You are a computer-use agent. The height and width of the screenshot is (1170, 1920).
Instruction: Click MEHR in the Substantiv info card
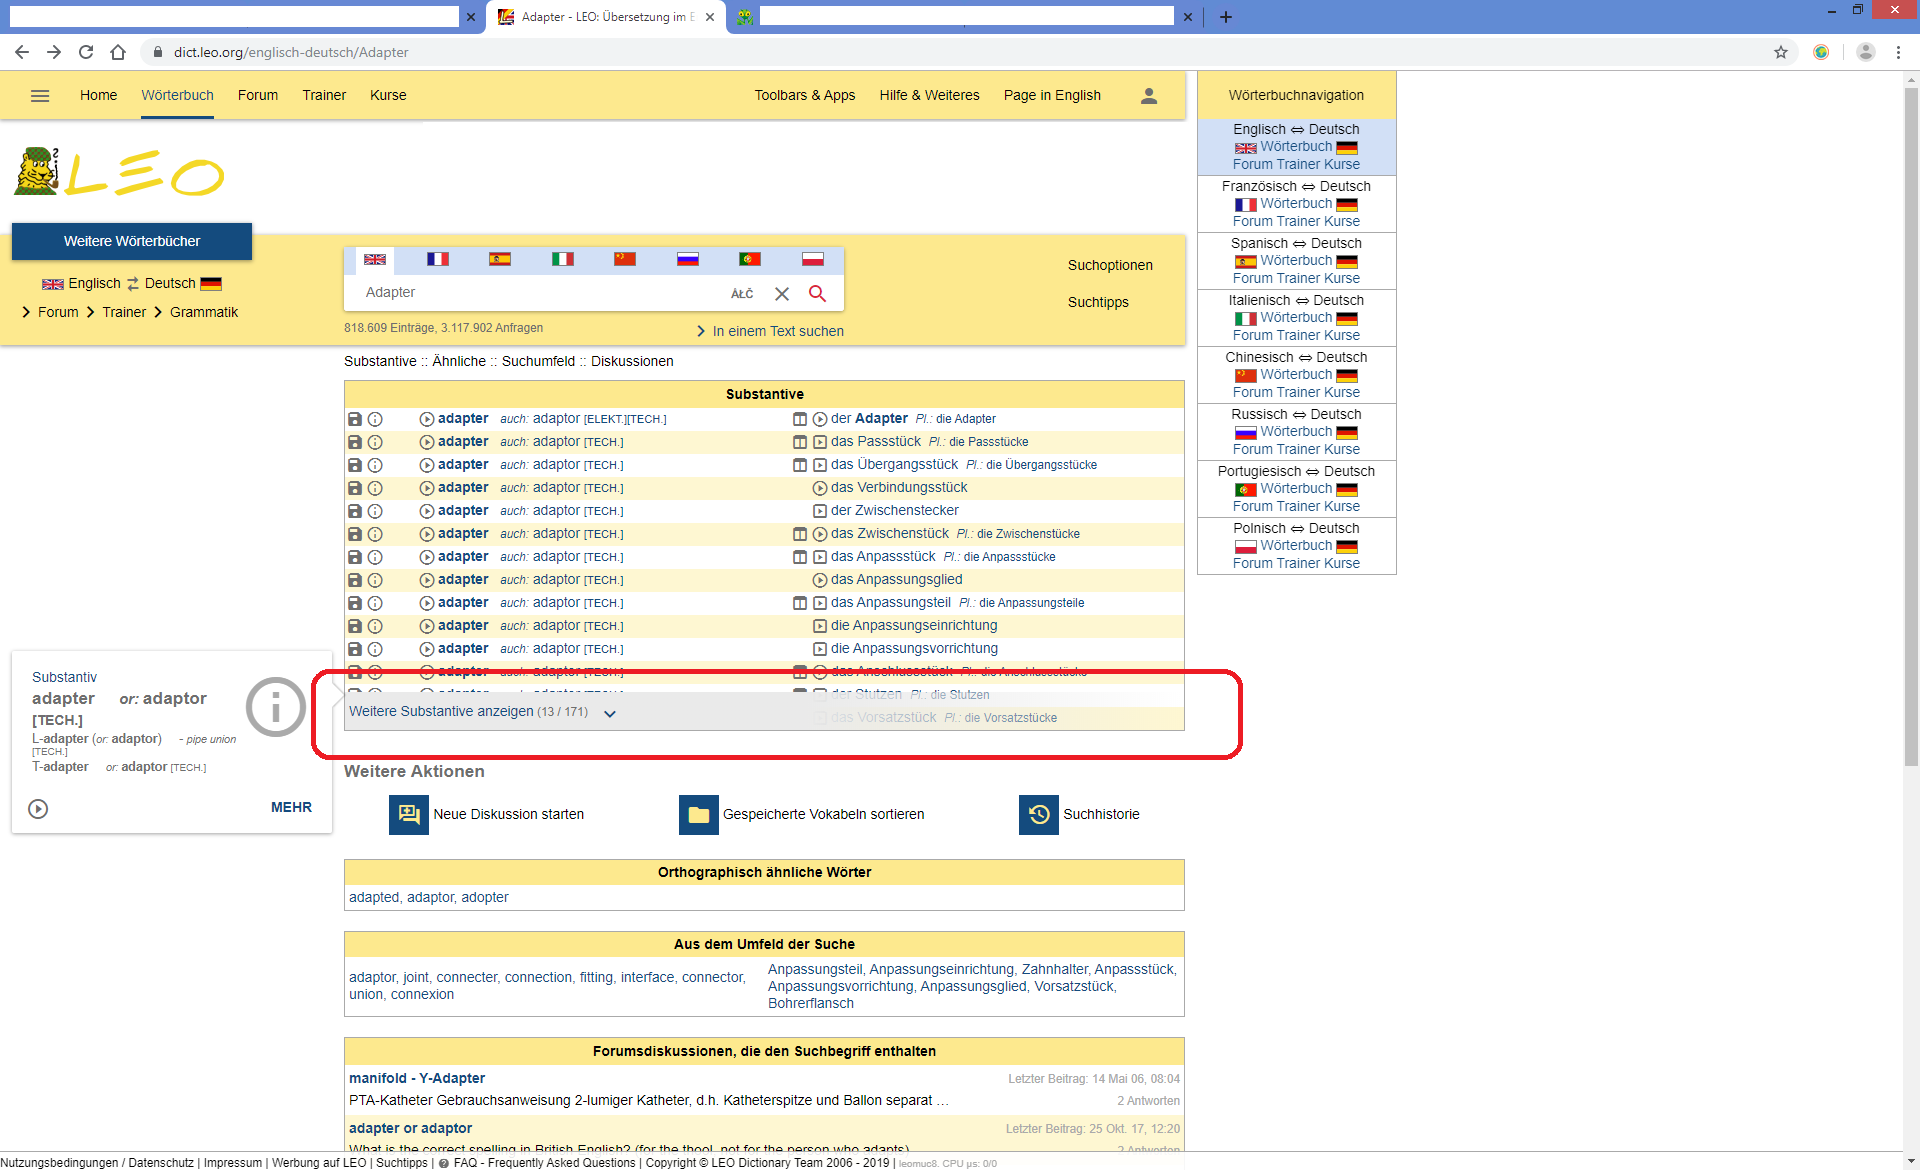tap(291, 807)
